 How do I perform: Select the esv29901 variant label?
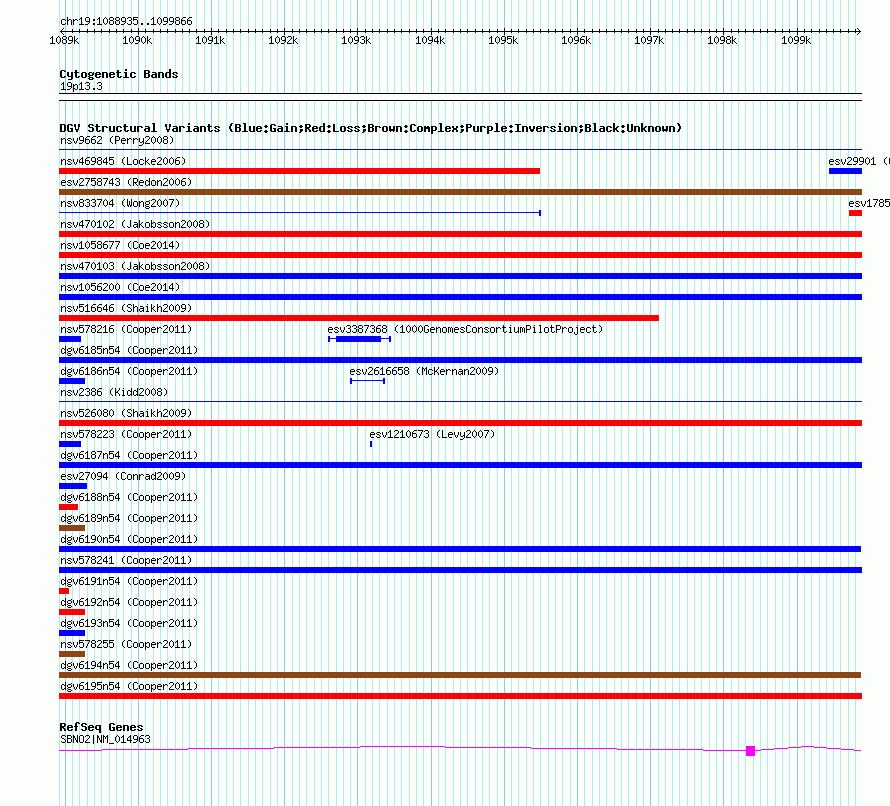point(859,161)
